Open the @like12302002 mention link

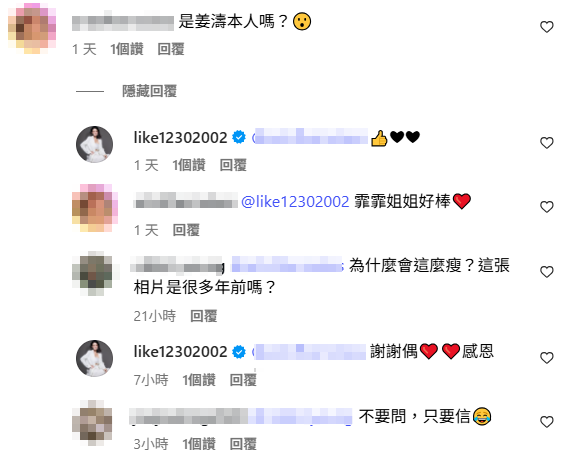[x=295, y=201]
